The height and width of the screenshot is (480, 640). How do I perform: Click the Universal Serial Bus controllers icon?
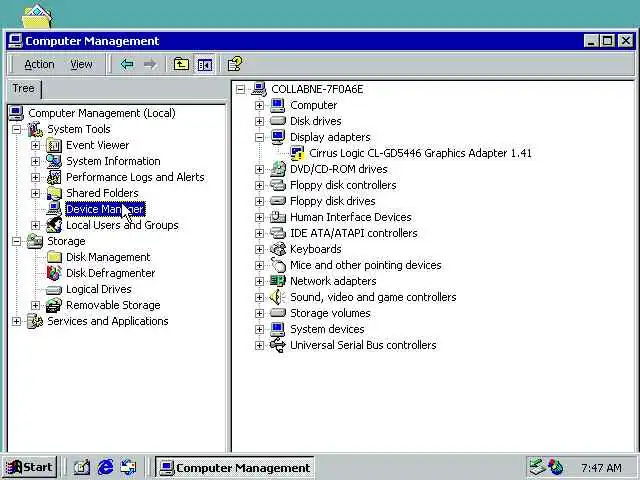[278, 345]
